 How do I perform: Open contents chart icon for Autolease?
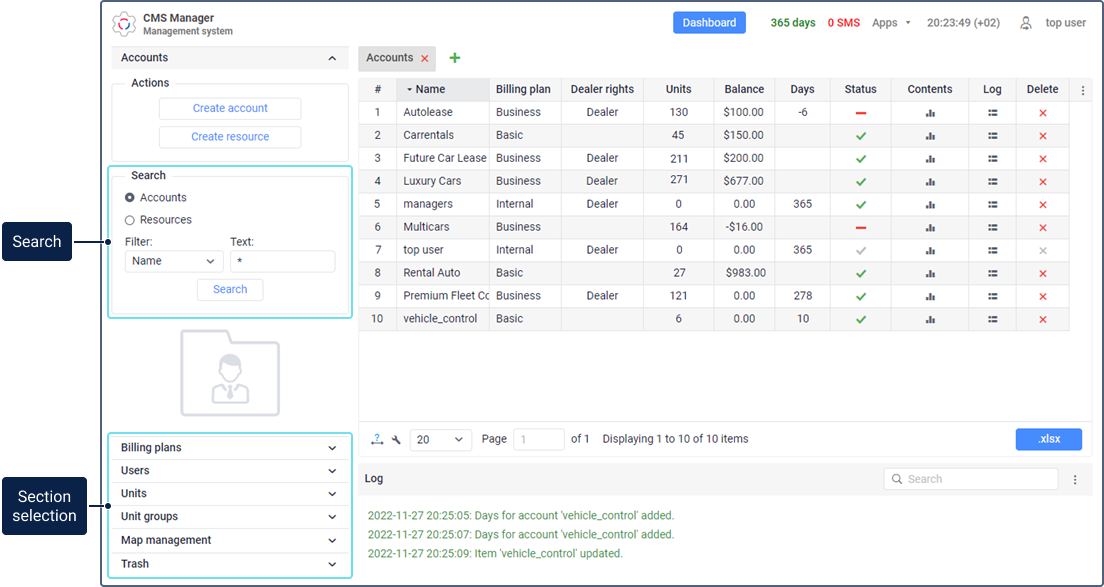coord(930,113)
